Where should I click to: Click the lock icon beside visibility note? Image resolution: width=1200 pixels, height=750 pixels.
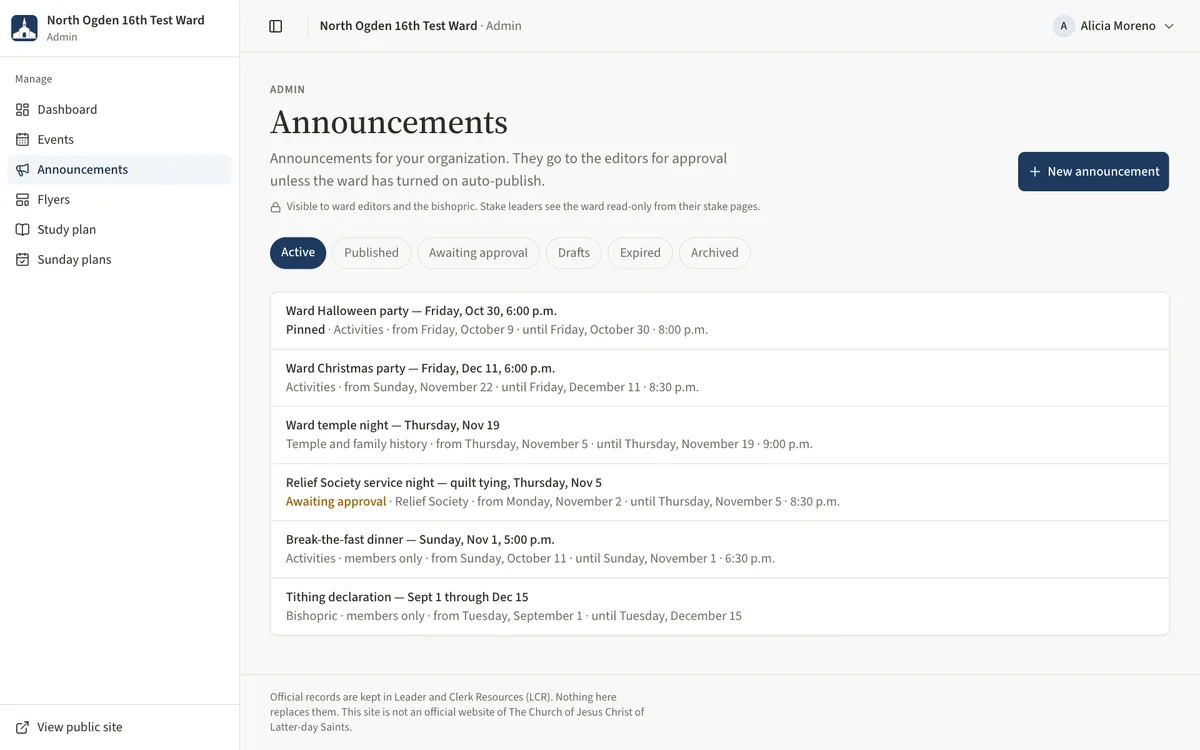276,208
